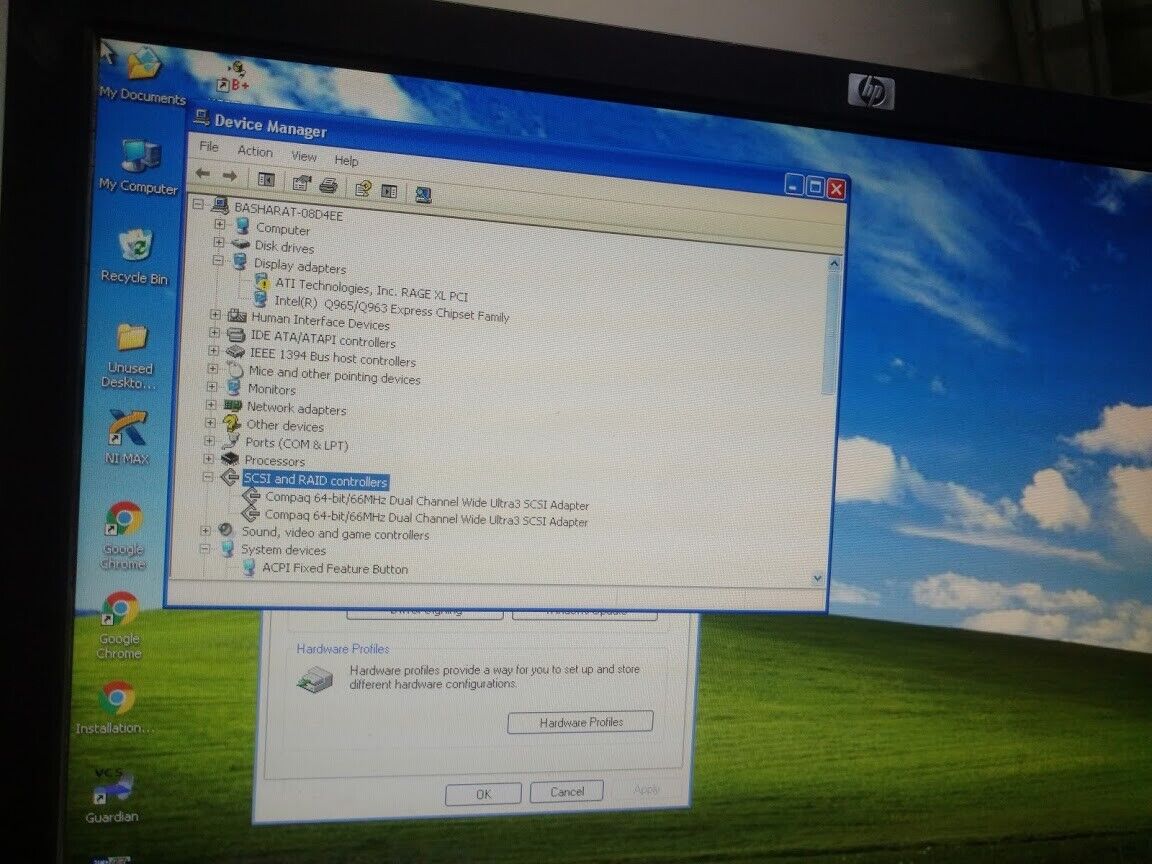1152x864 pixels.
Task: Select Intel(R) Q965/Q963 Express Chipset Family
Action: tap(392, 309)
